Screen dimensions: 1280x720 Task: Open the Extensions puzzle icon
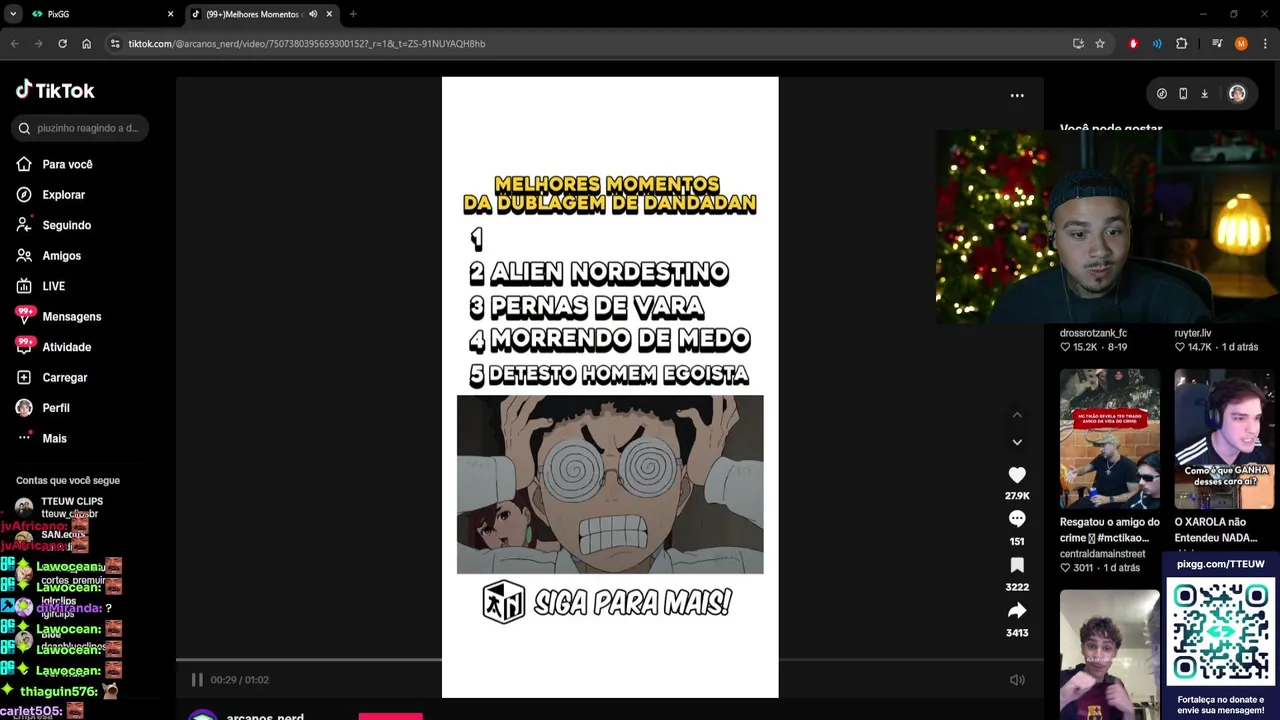pyautogui.click(x=1182, y=44)
